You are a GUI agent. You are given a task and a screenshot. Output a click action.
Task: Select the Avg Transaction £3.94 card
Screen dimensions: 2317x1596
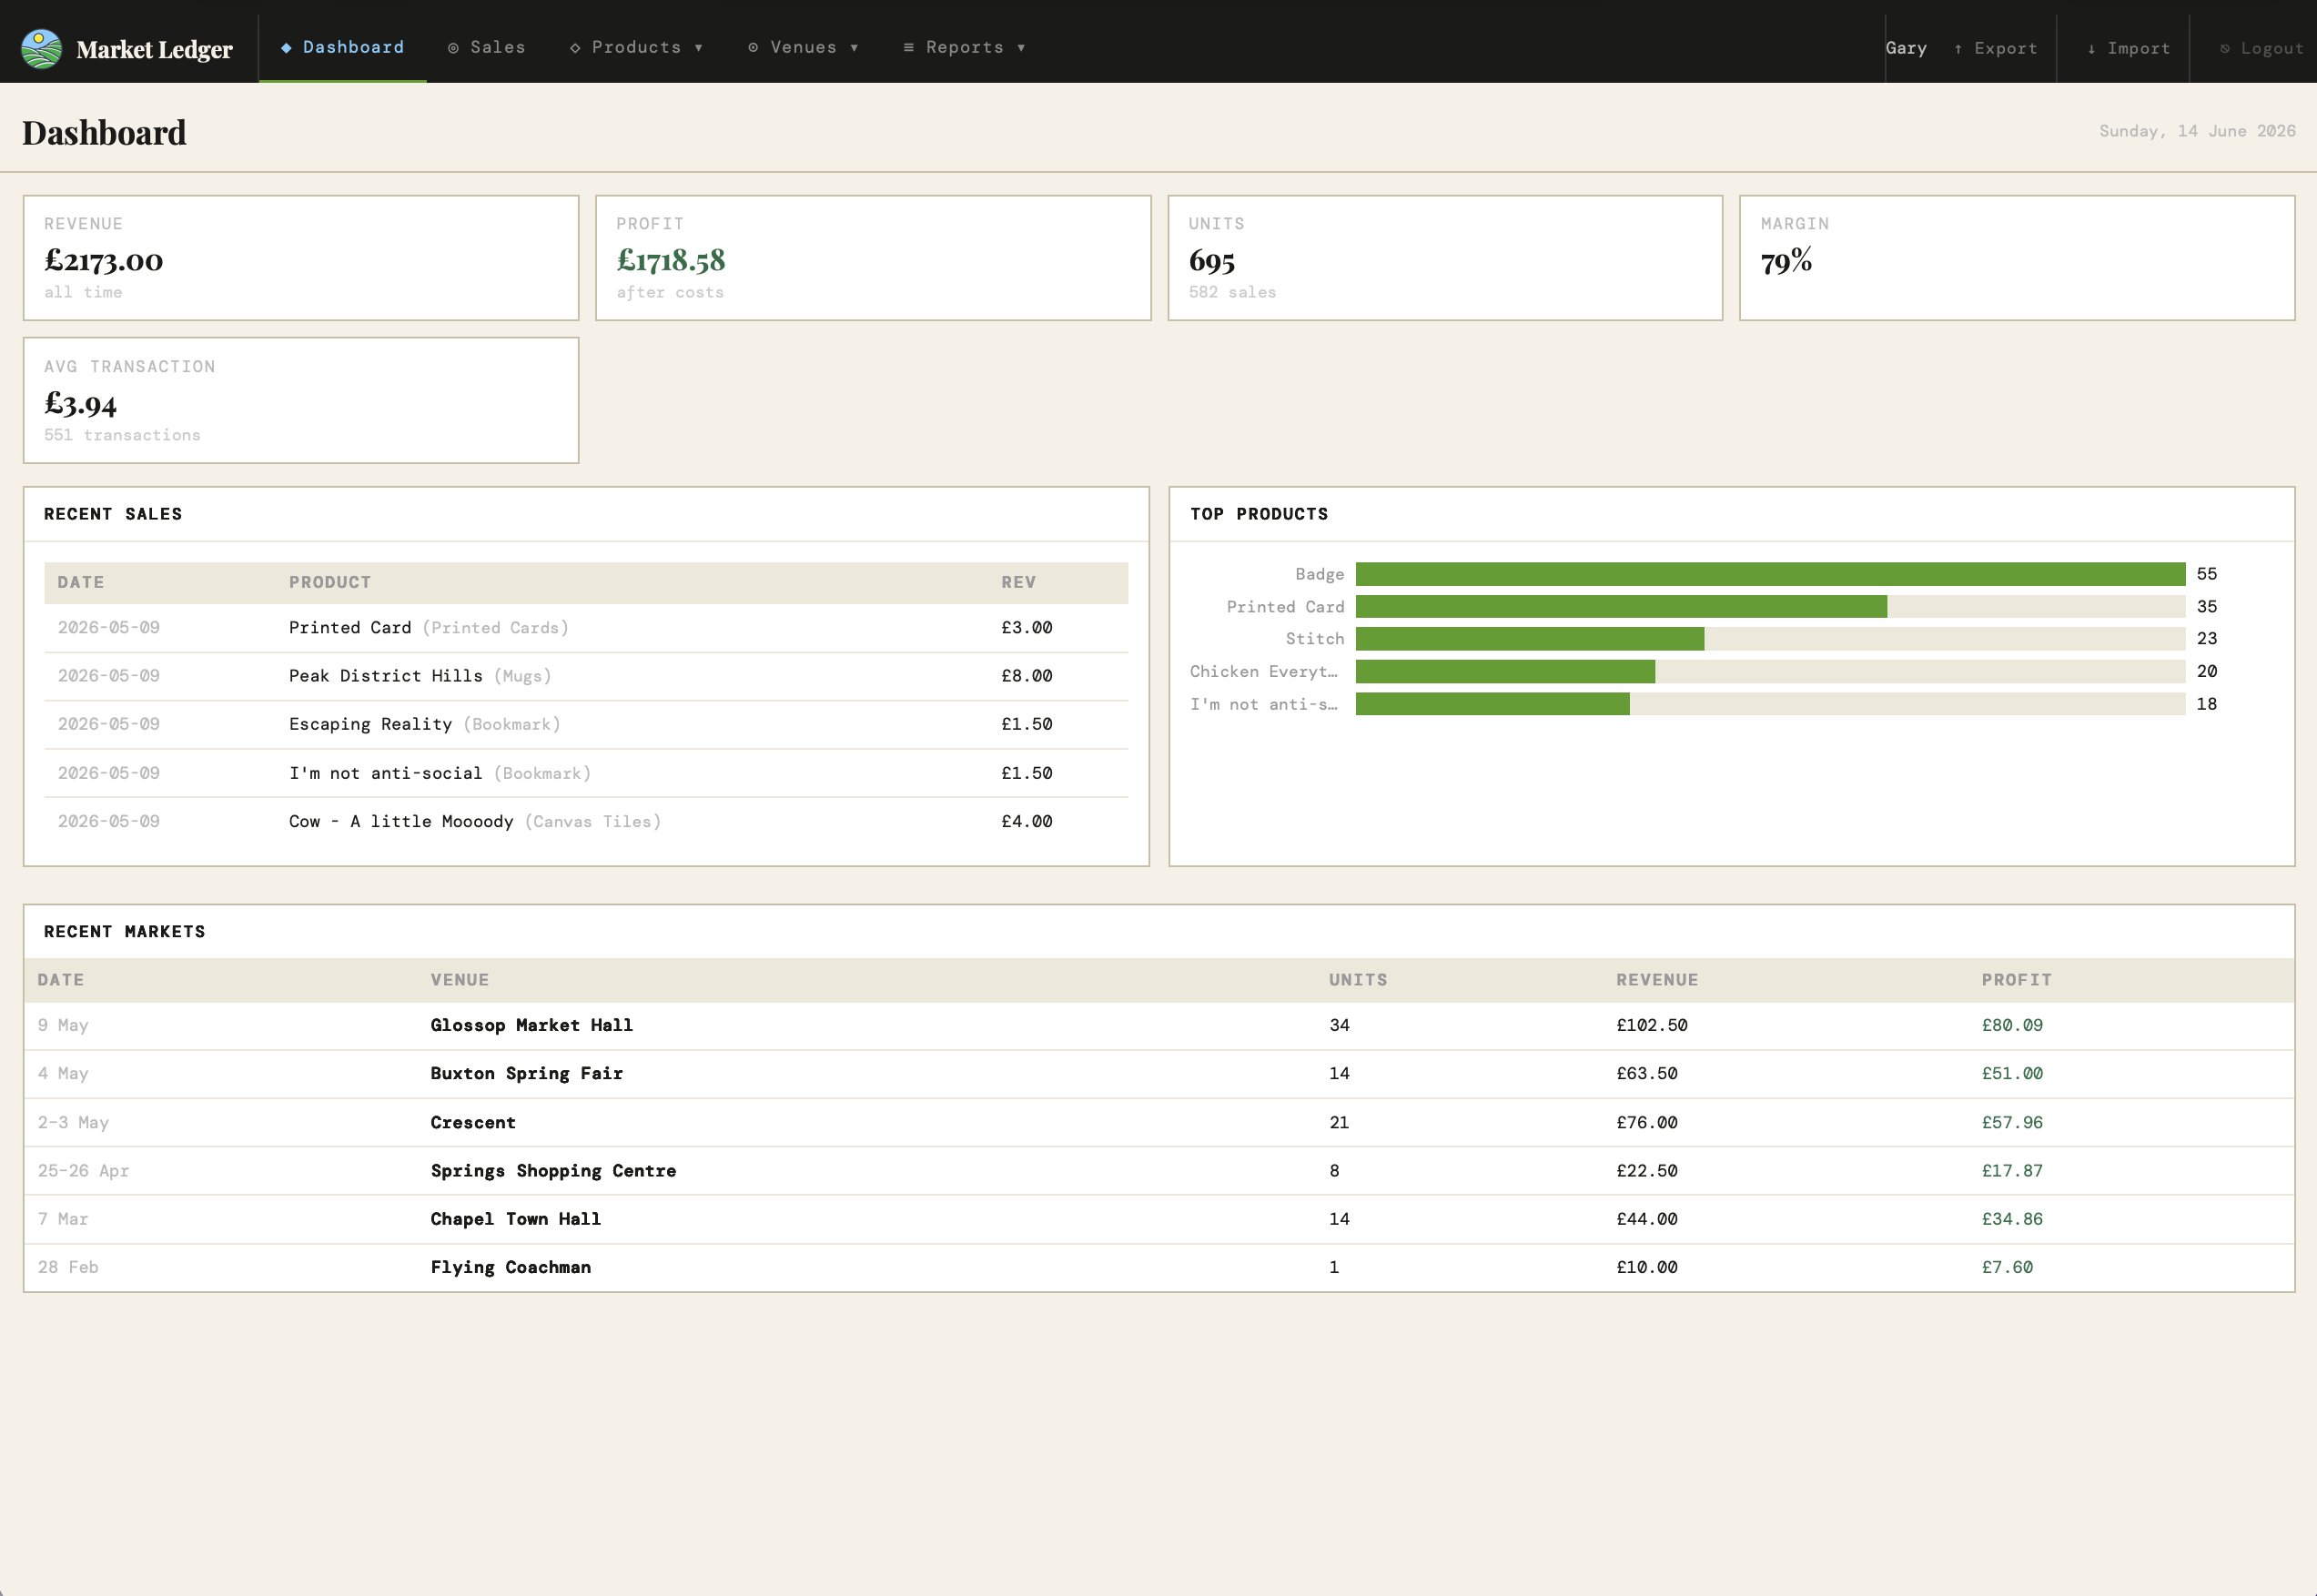click(301, 400)
